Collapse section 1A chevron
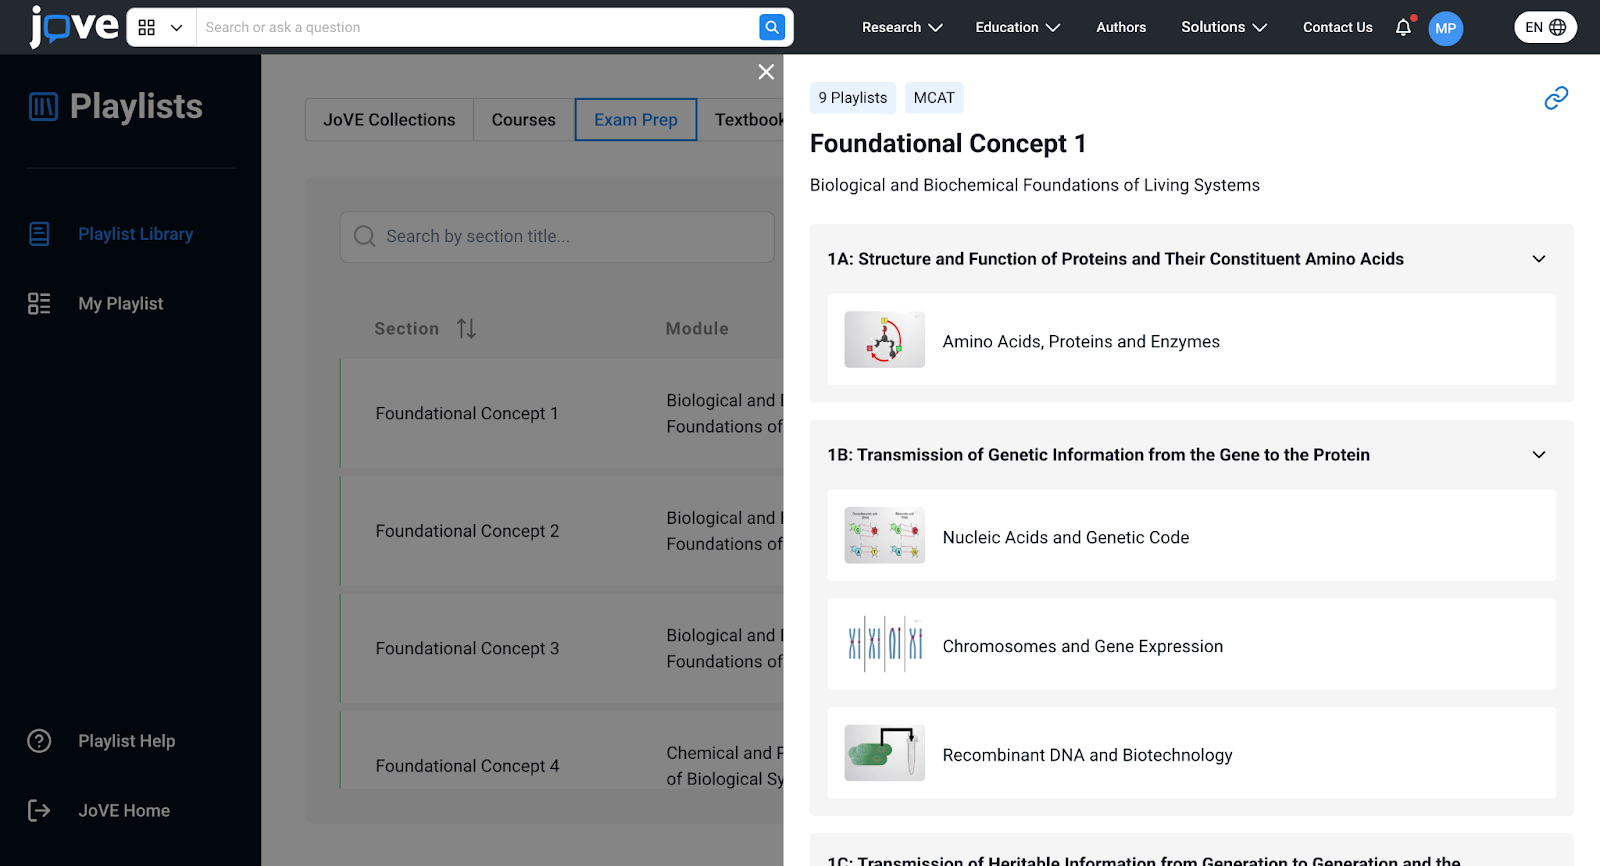 coord(1539,259)
